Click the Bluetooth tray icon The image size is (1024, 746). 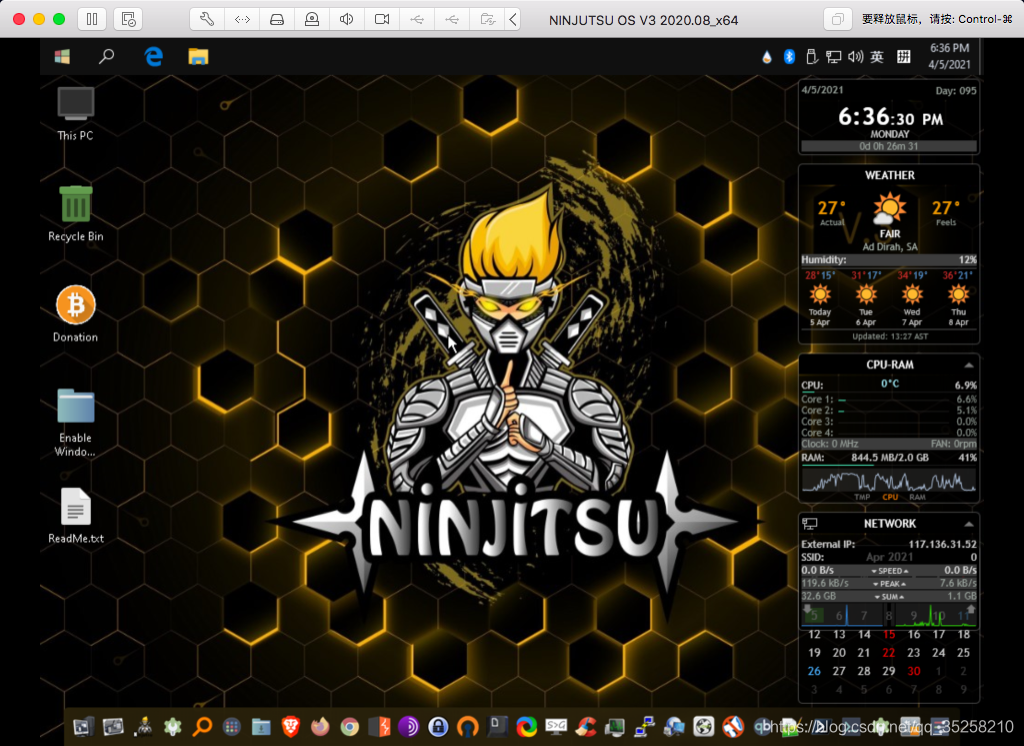pyautogui.click(x=789, y=57)
